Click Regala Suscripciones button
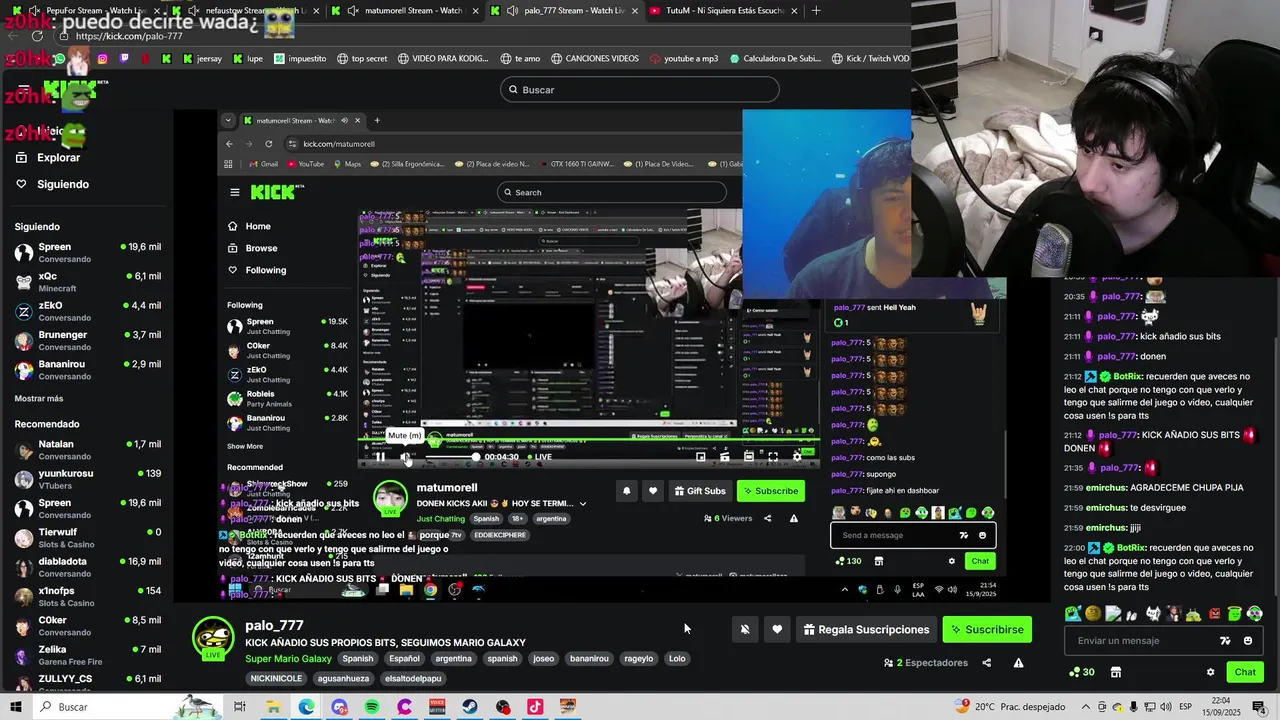The image size is (1280, 720). (x=866, y=630)
